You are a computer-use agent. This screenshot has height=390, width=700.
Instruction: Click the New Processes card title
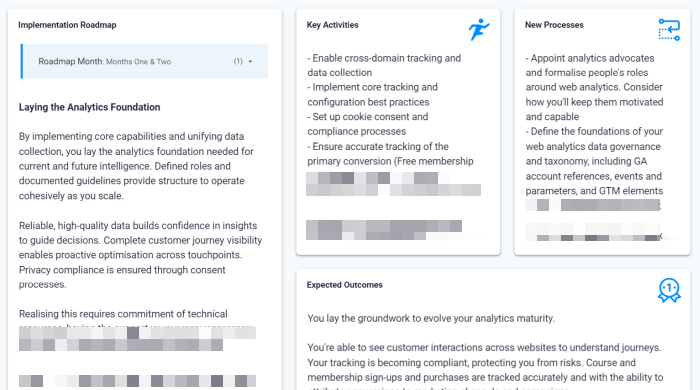click(x=554, y=25)
